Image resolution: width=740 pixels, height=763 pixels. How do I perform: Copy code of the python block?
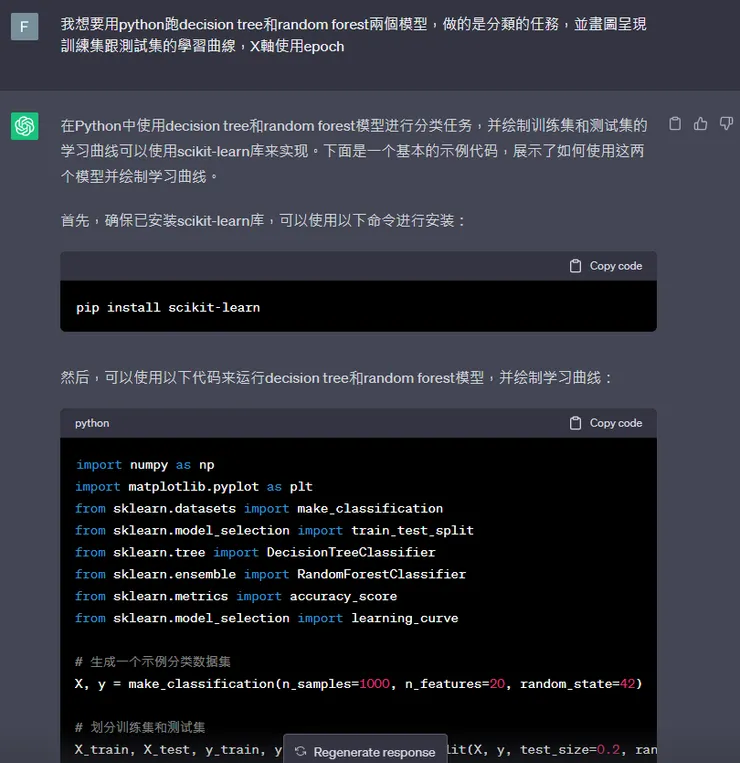606,423
